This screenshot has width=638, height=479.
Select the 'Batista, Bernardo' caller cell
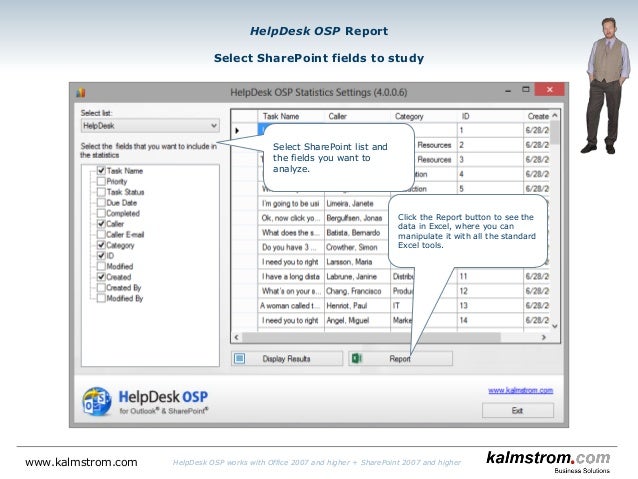[357, 233]
